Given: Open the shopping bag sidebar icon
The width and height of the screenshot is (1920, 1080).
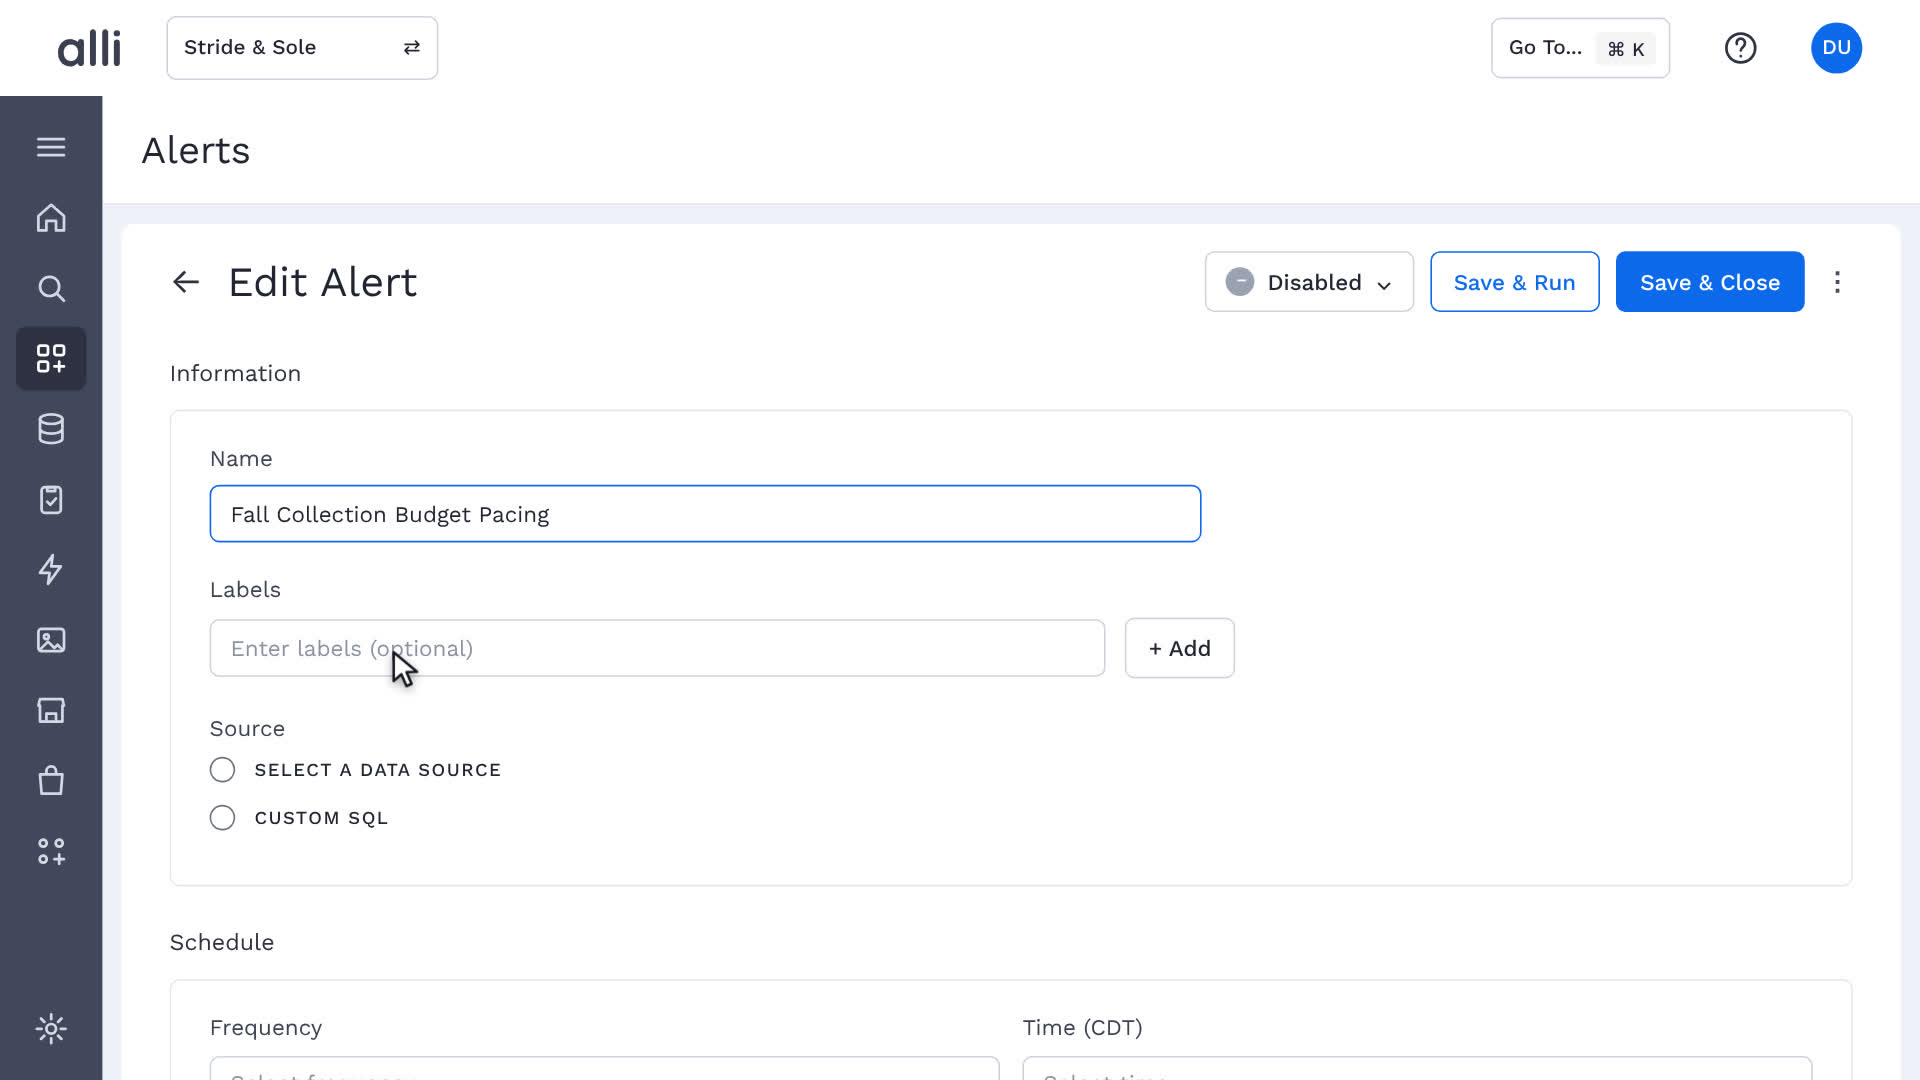Looking at the screenshot, I should point(51,780).
